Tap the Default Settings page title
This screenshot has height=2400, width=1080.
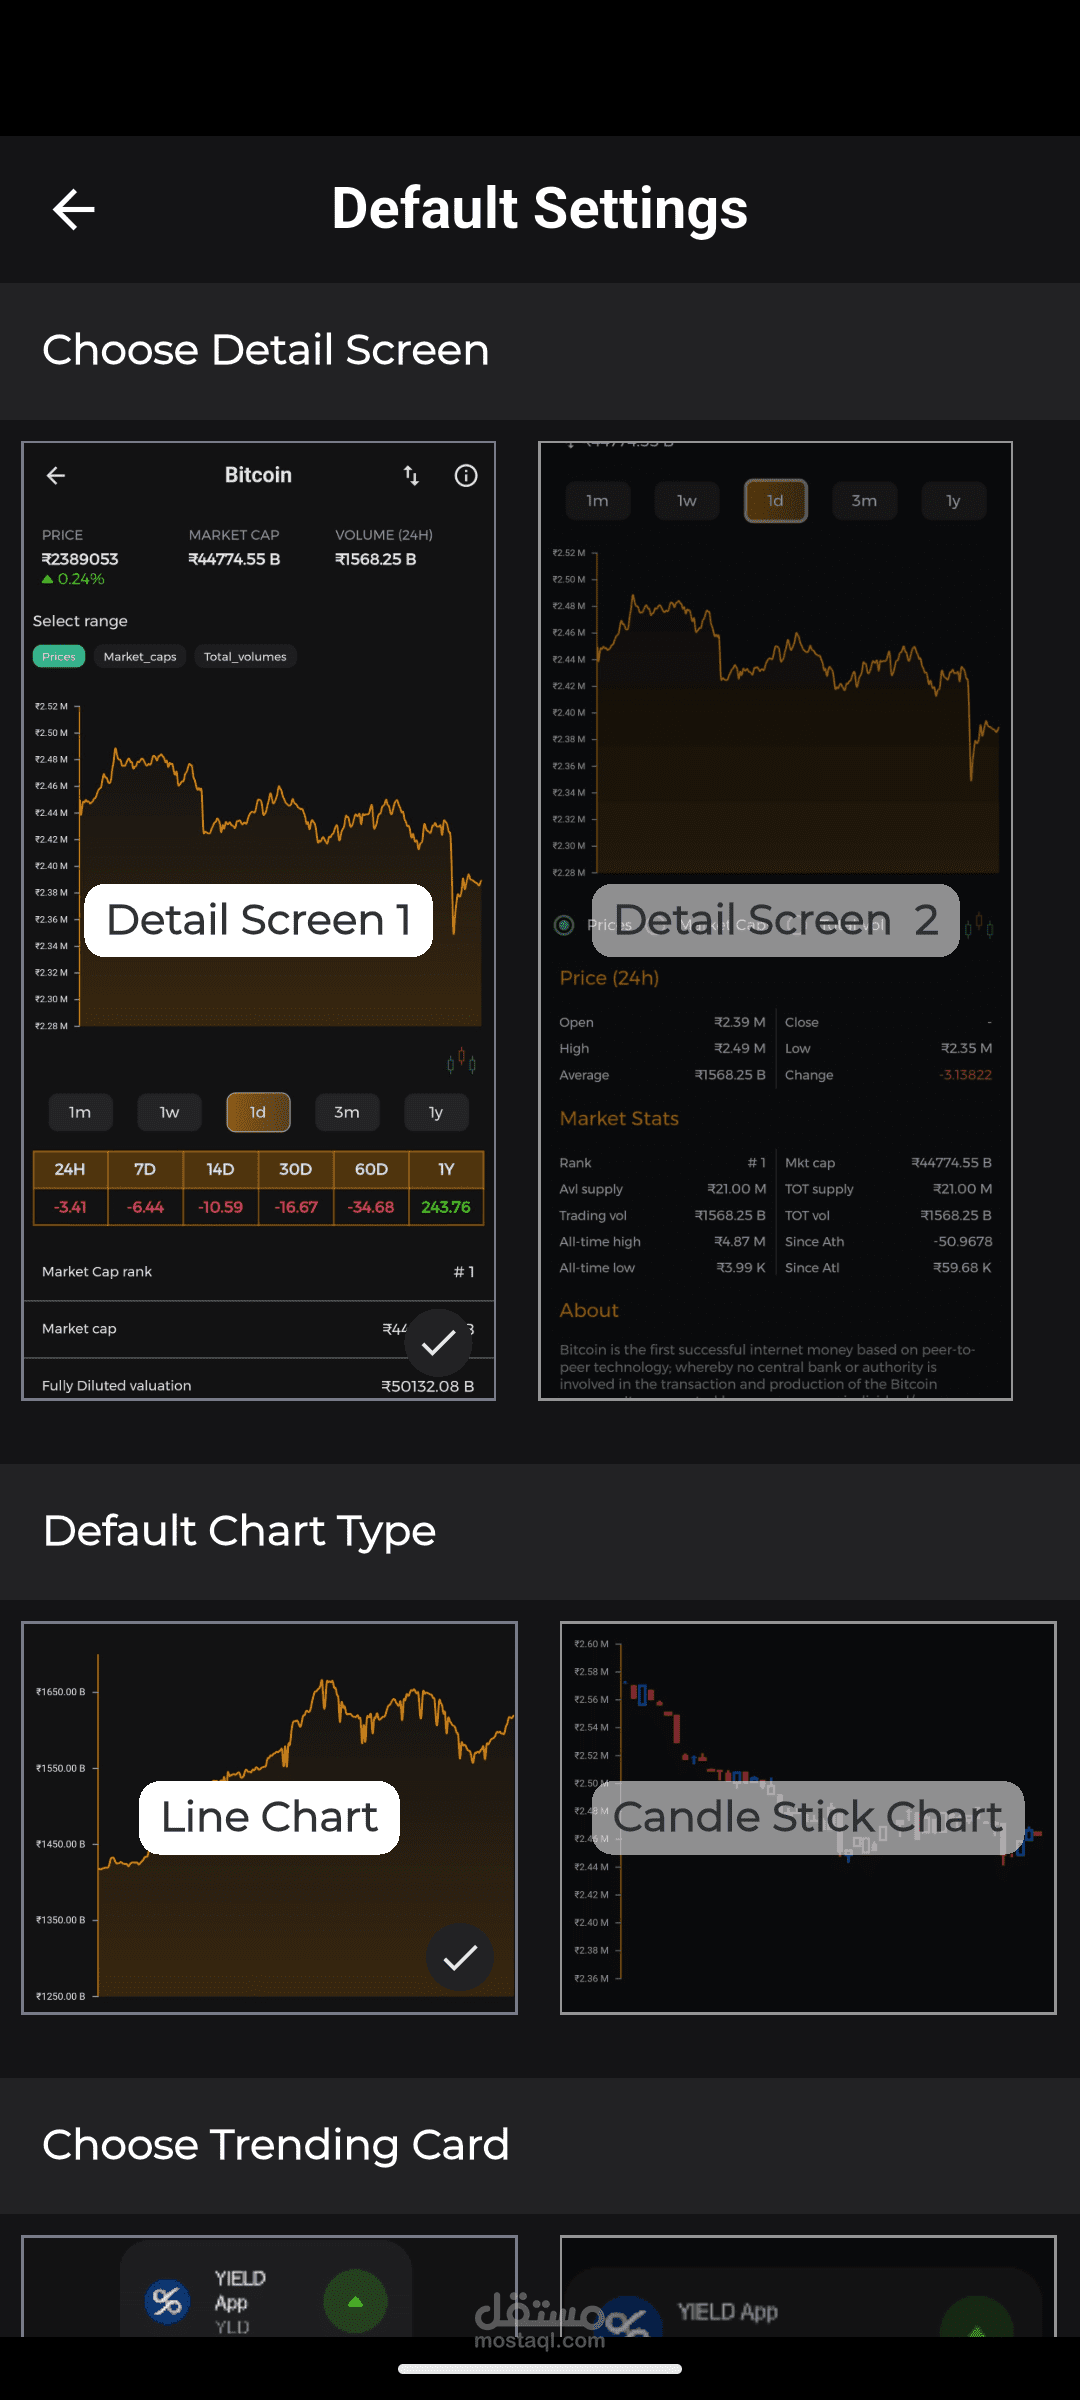pyautogui.click(x=540, y=208)
